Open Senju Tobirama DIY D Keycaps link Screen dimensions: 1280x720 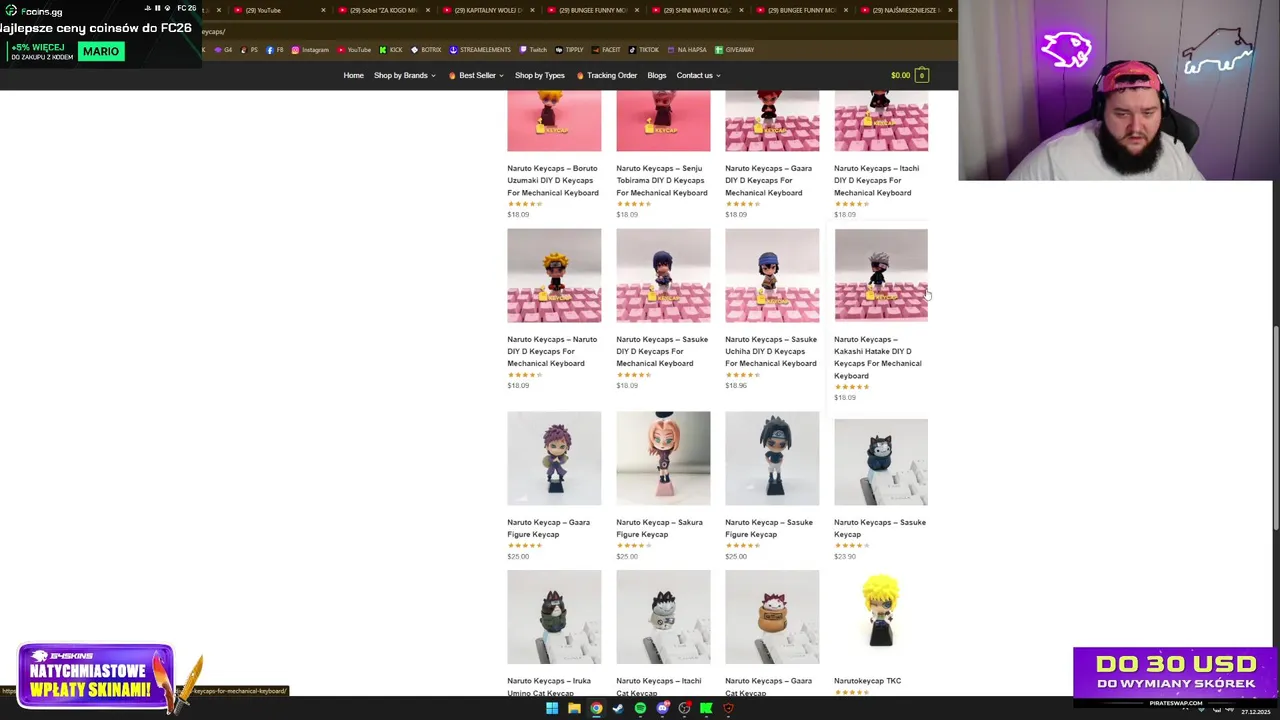click(661, 180)
